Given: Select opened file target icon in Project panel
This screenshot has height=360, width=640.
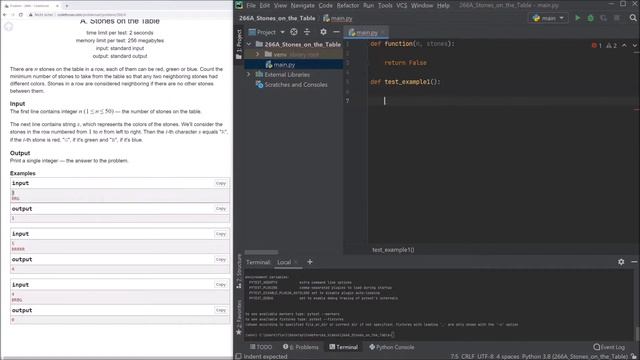Looking at the screenshot, I should point(294,32).
